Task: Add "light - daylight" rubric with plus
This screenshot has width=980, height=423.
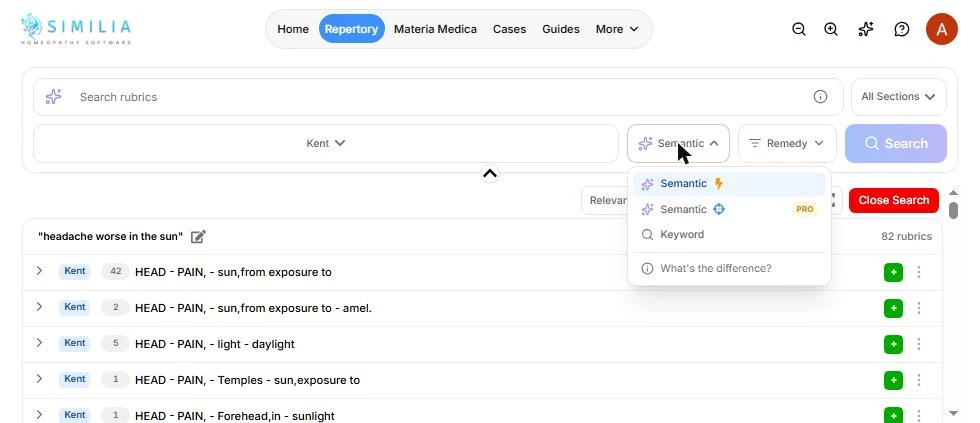Action: click(x=893, y=344)
